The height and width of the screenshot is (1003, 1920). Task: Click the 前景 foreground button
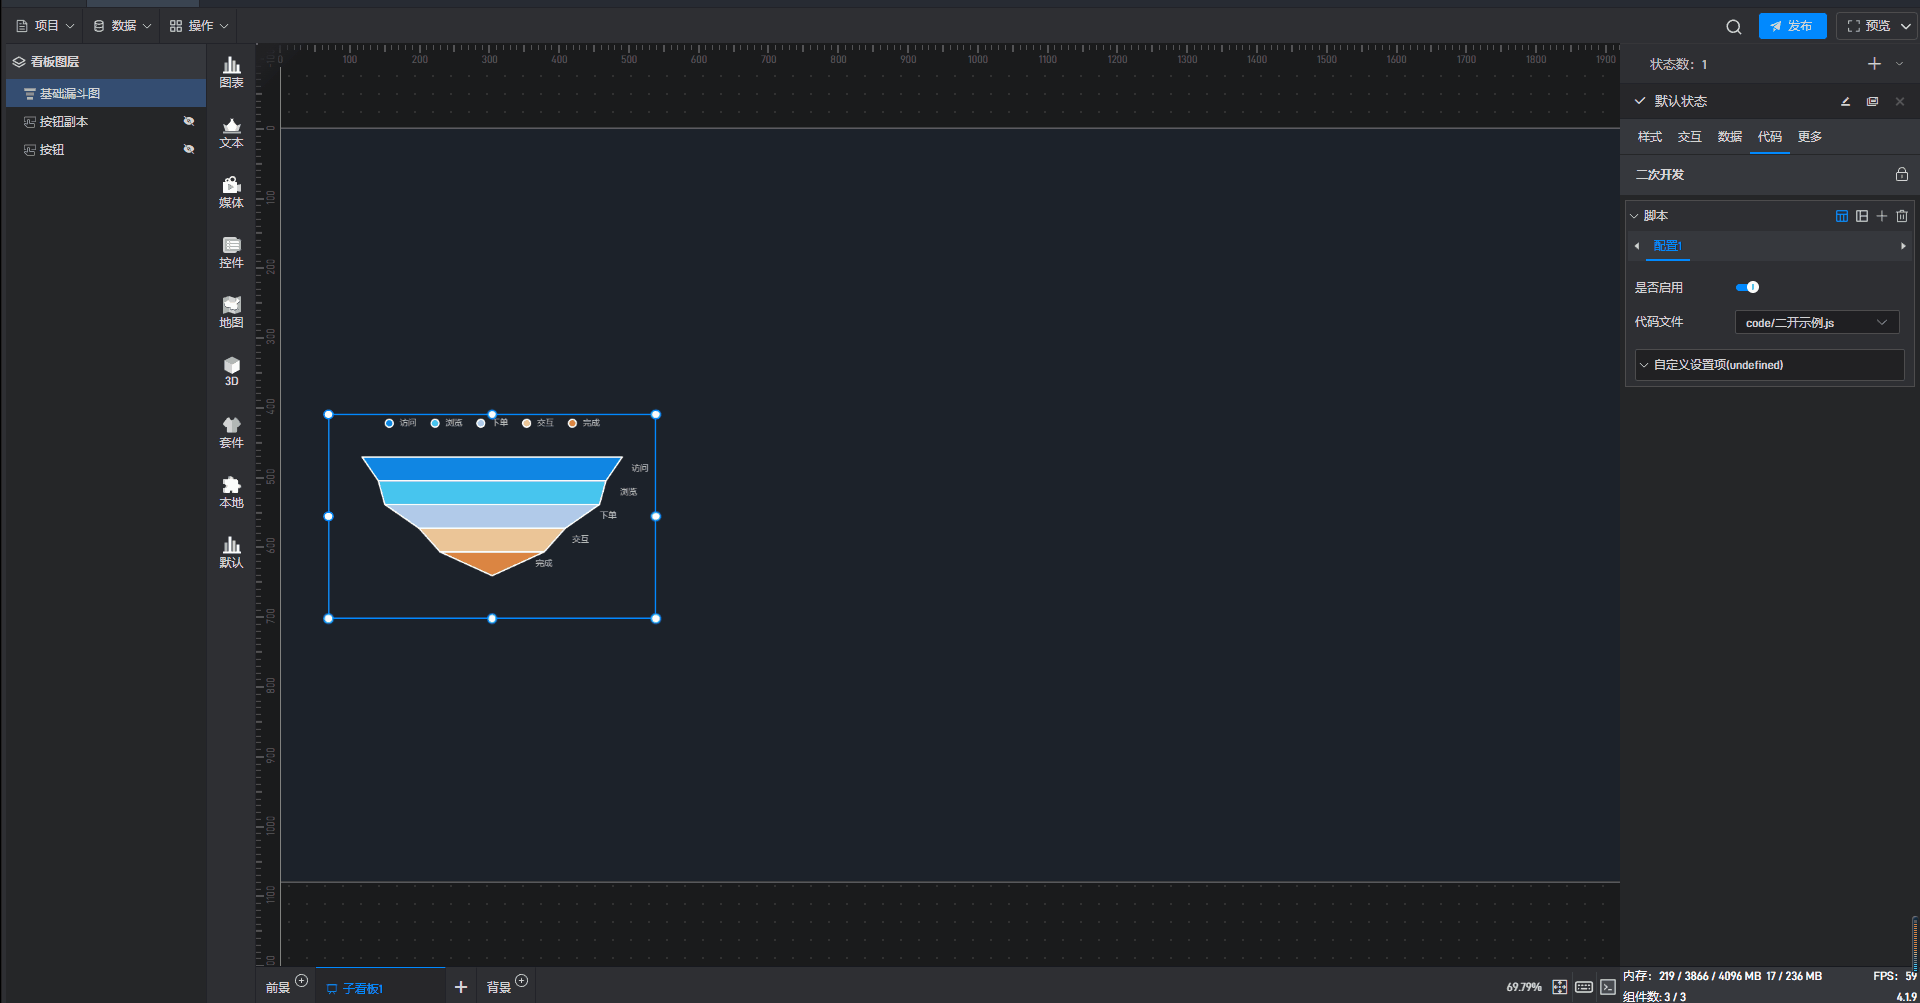point(278,988)
